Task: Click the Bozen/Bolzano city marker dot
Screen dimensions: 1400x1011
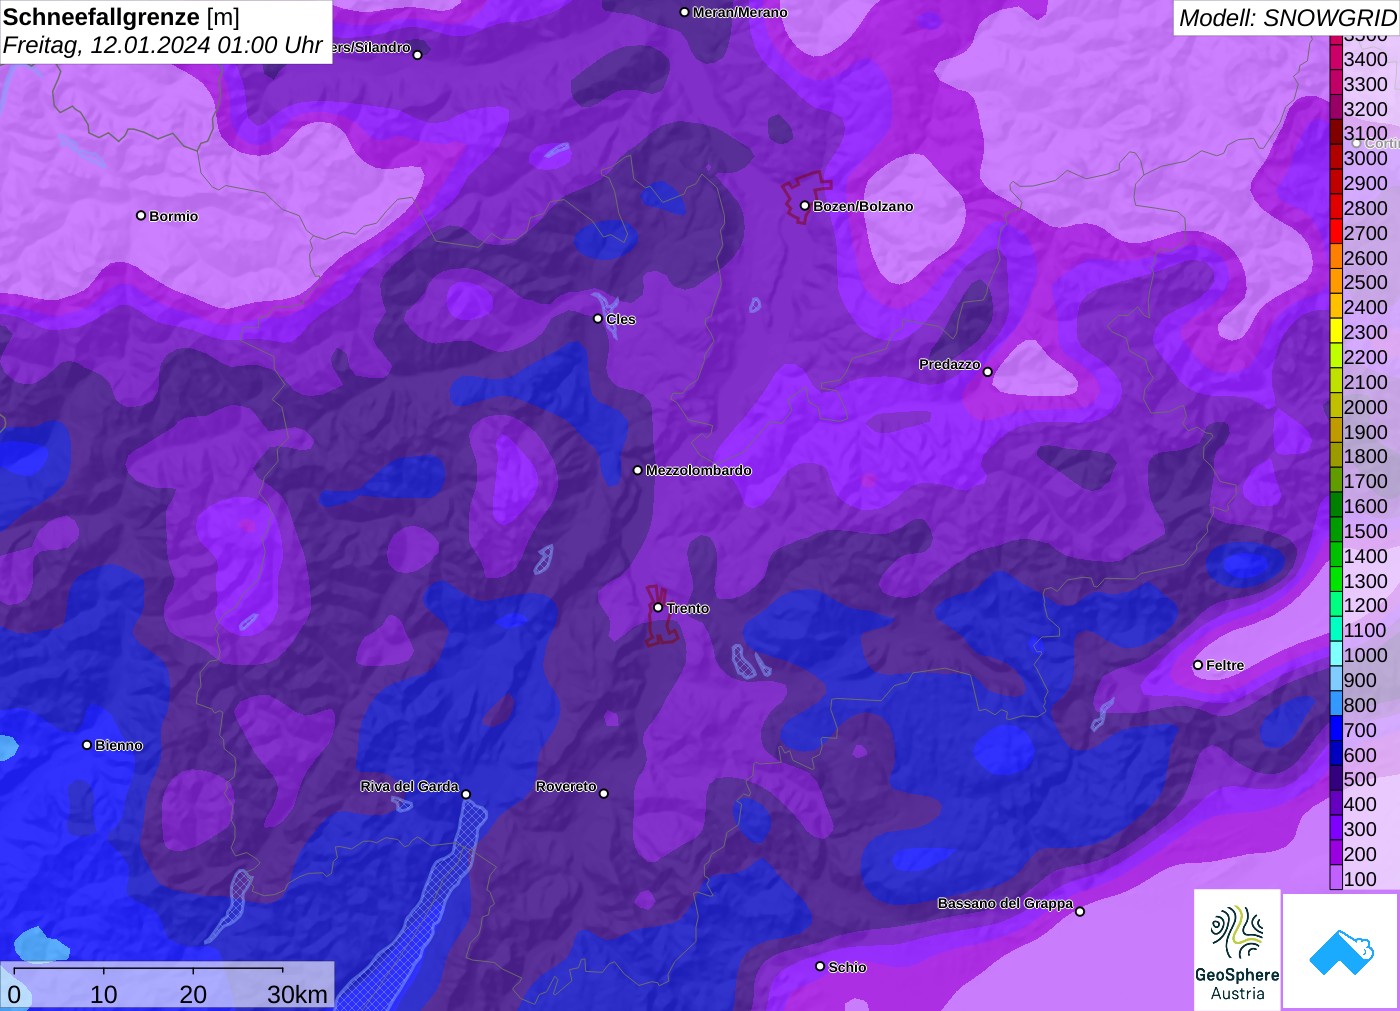Action: 804,206
